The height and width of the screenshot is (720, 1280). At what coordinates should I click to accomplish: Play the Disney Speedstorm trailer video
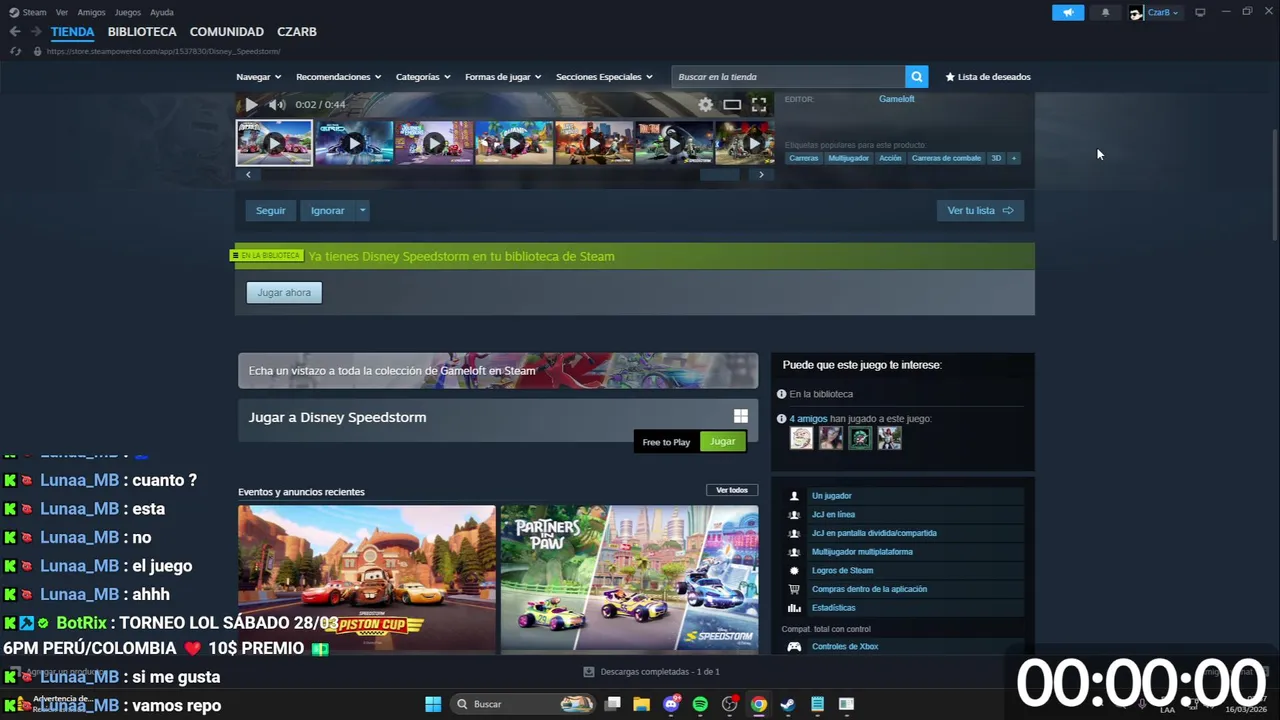251,104
